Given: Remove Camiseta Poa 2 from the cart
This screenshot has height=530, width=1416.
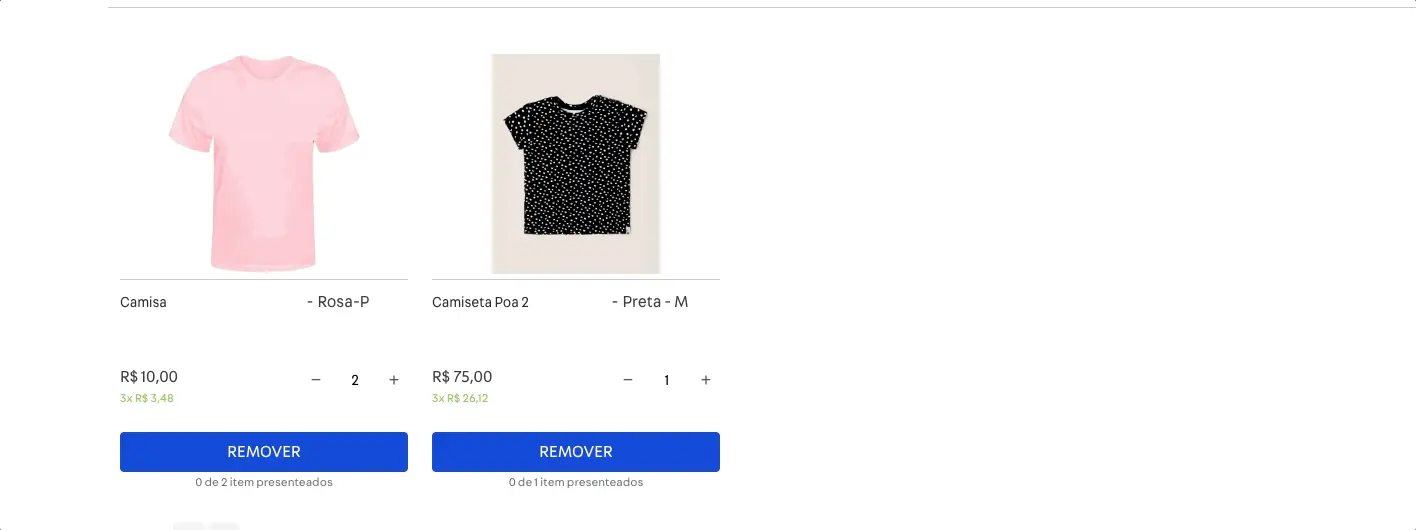Looking at the screenshot, I should pyautogui.click(x=576, y=452).
